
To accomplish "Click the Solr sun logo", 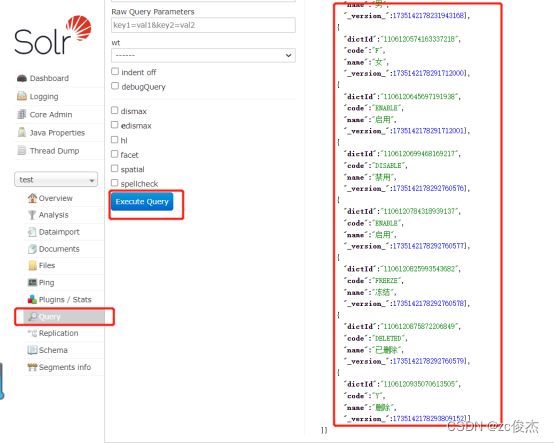I will [x=78, y=28].
